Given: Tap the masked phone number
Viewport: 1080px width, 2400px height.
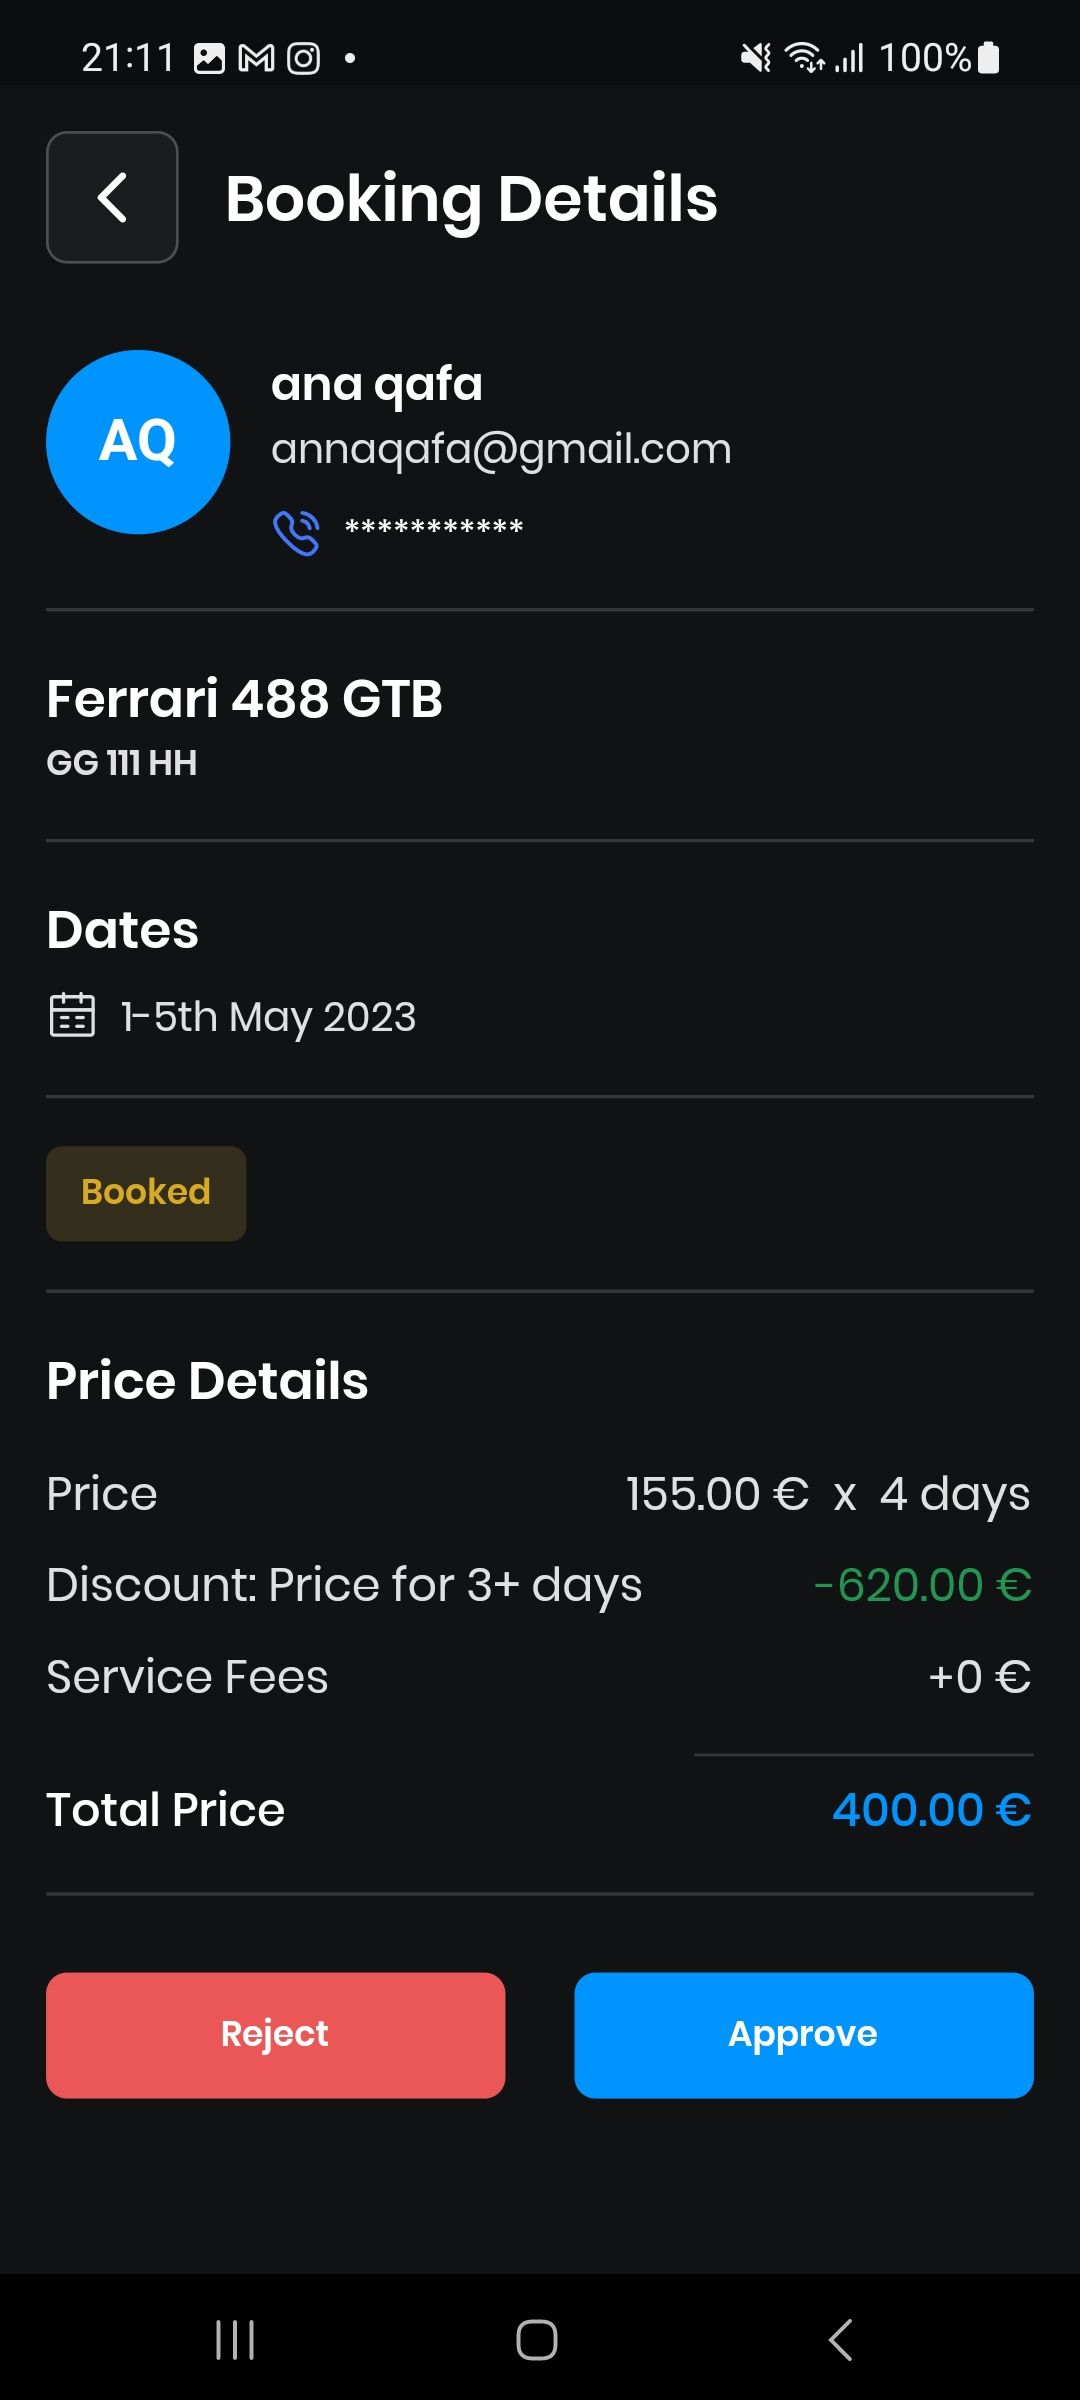Looking at the screenshot, I should point(434,528).
